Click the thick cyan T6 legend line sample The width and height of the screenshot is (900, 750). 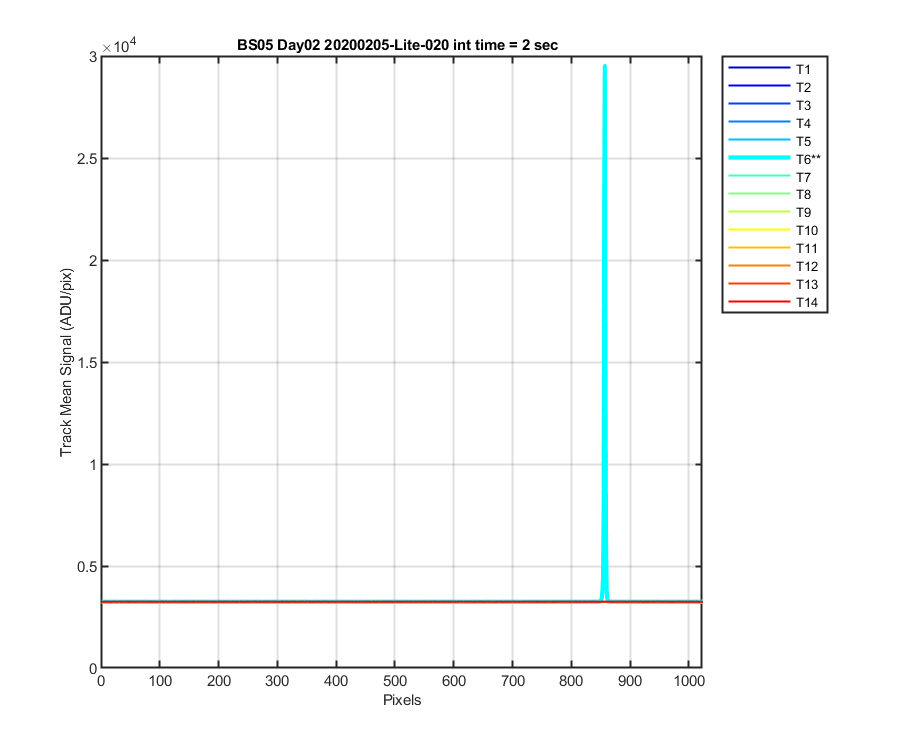point(759,158)
